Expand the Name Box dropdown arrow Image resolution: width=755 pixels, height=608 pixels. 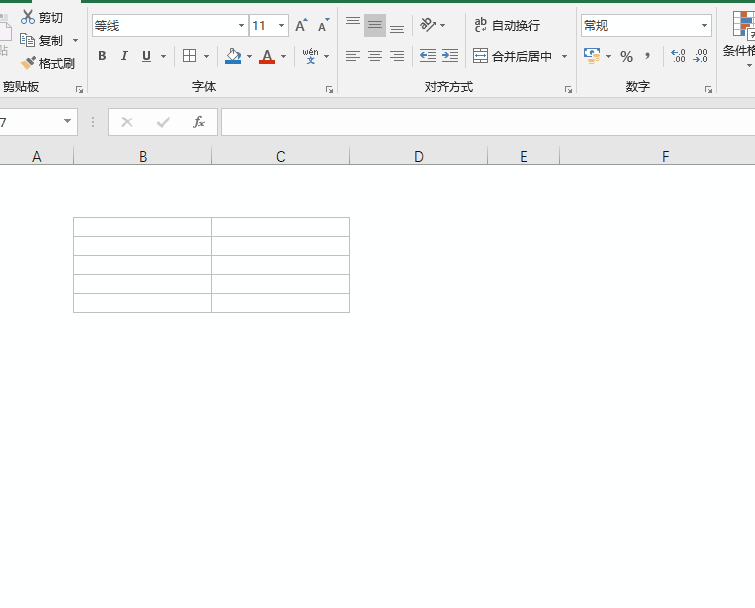pyautogui.click(x=67, y=121)
